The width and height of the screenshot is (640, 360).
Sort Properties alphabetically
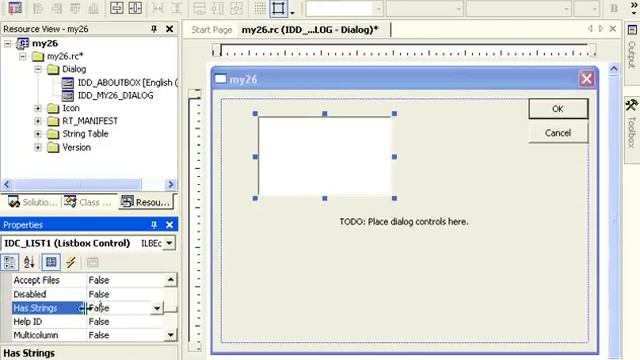tap(29, 262)
